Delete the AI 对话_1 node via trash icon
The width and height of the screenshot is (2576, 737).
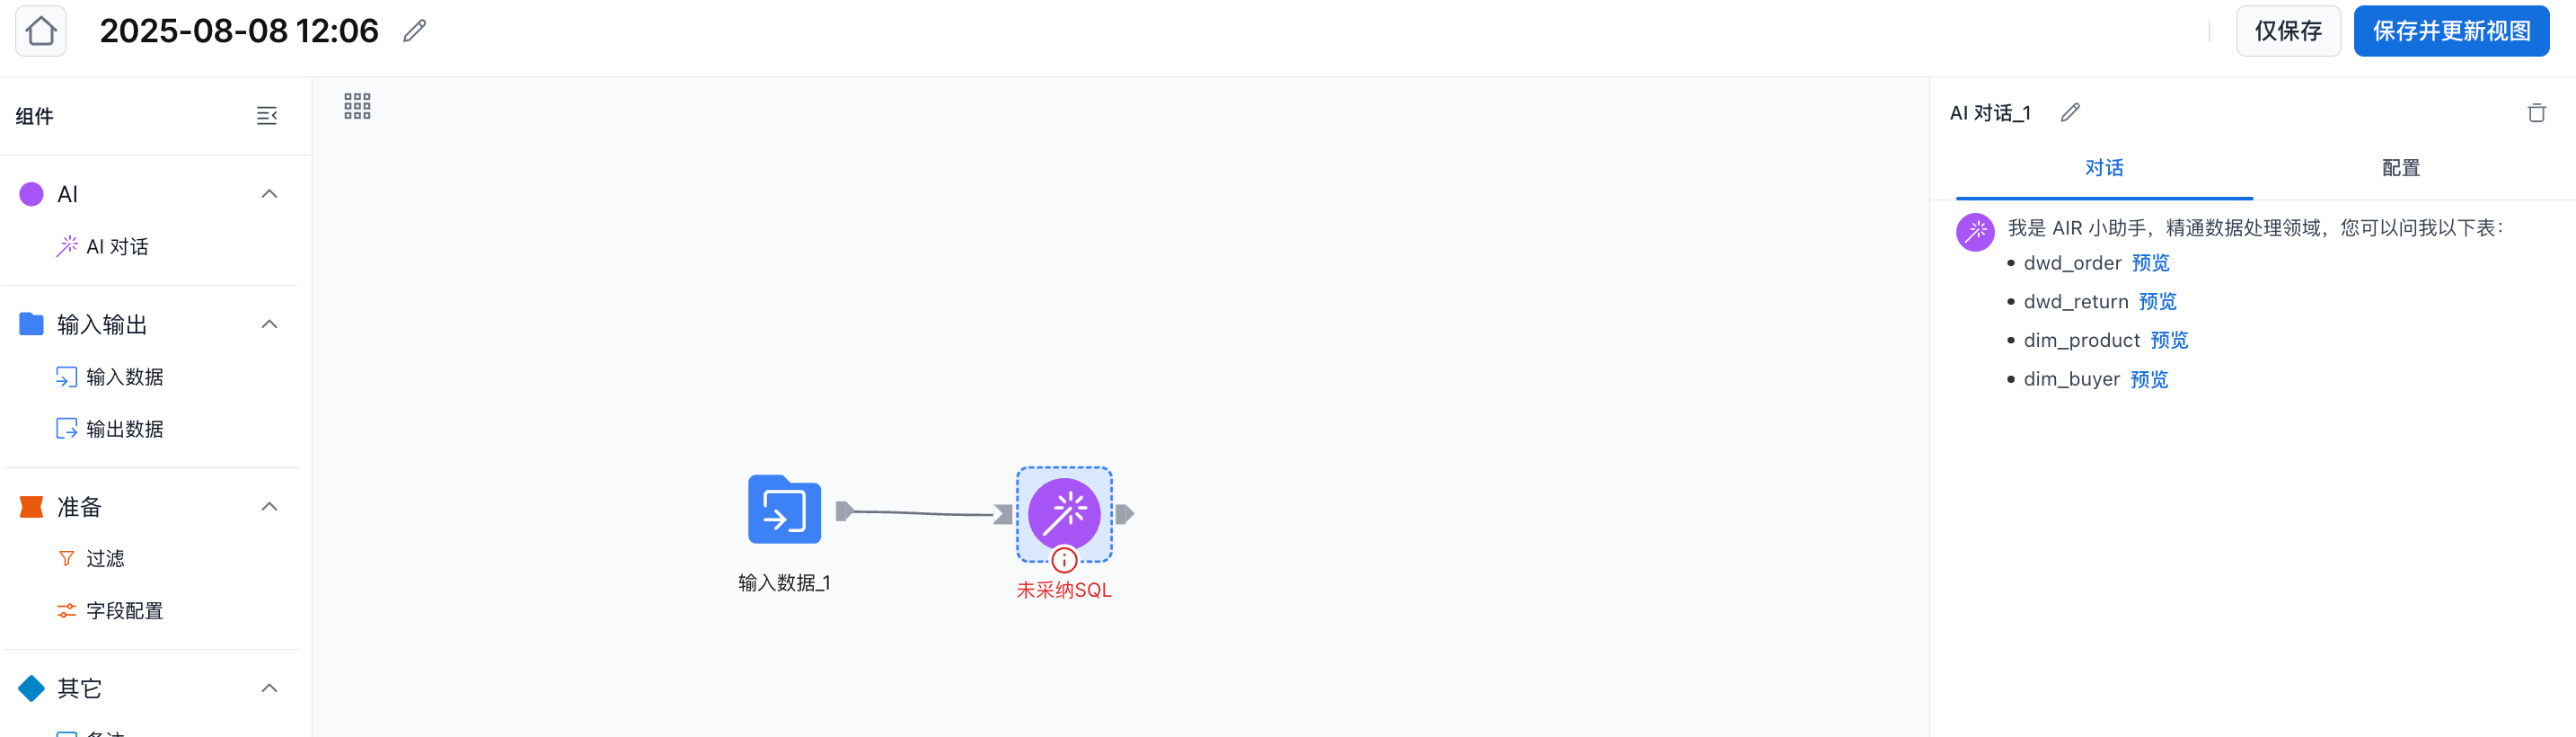point(2536,113)
